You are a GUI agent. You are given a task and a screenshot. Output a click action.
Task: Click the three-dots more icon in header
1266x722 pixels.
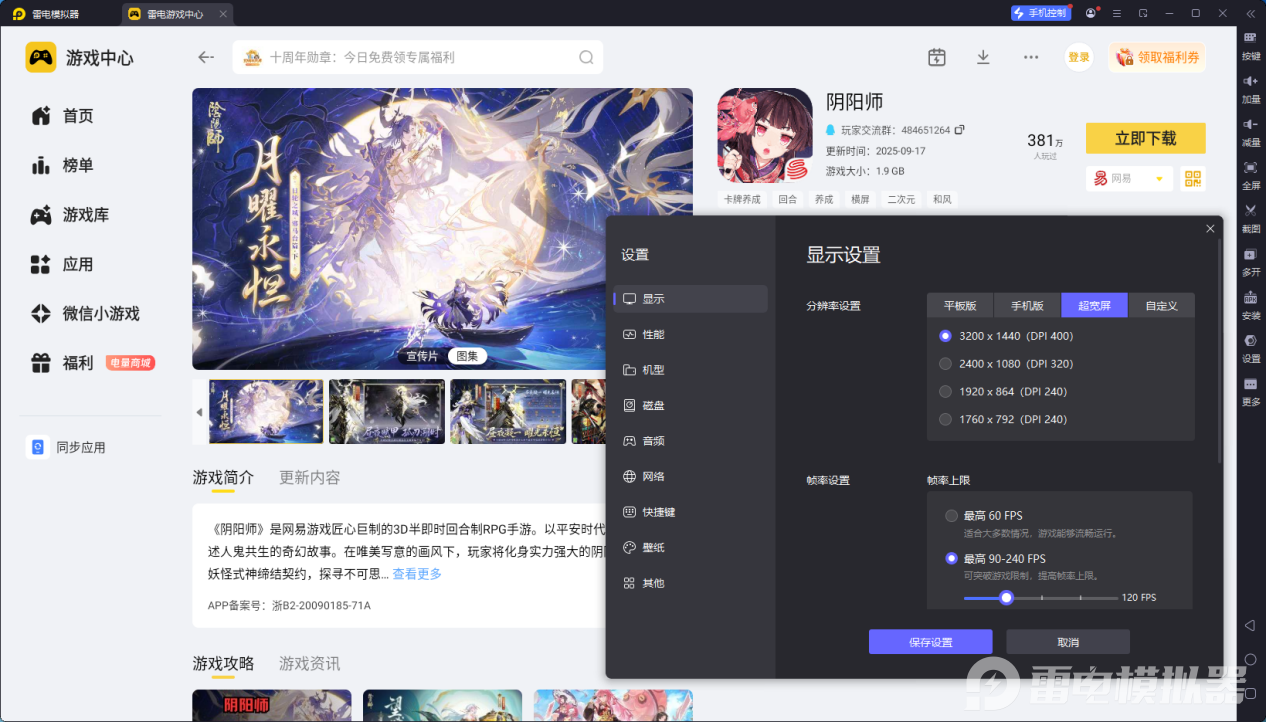(1031, 57)
